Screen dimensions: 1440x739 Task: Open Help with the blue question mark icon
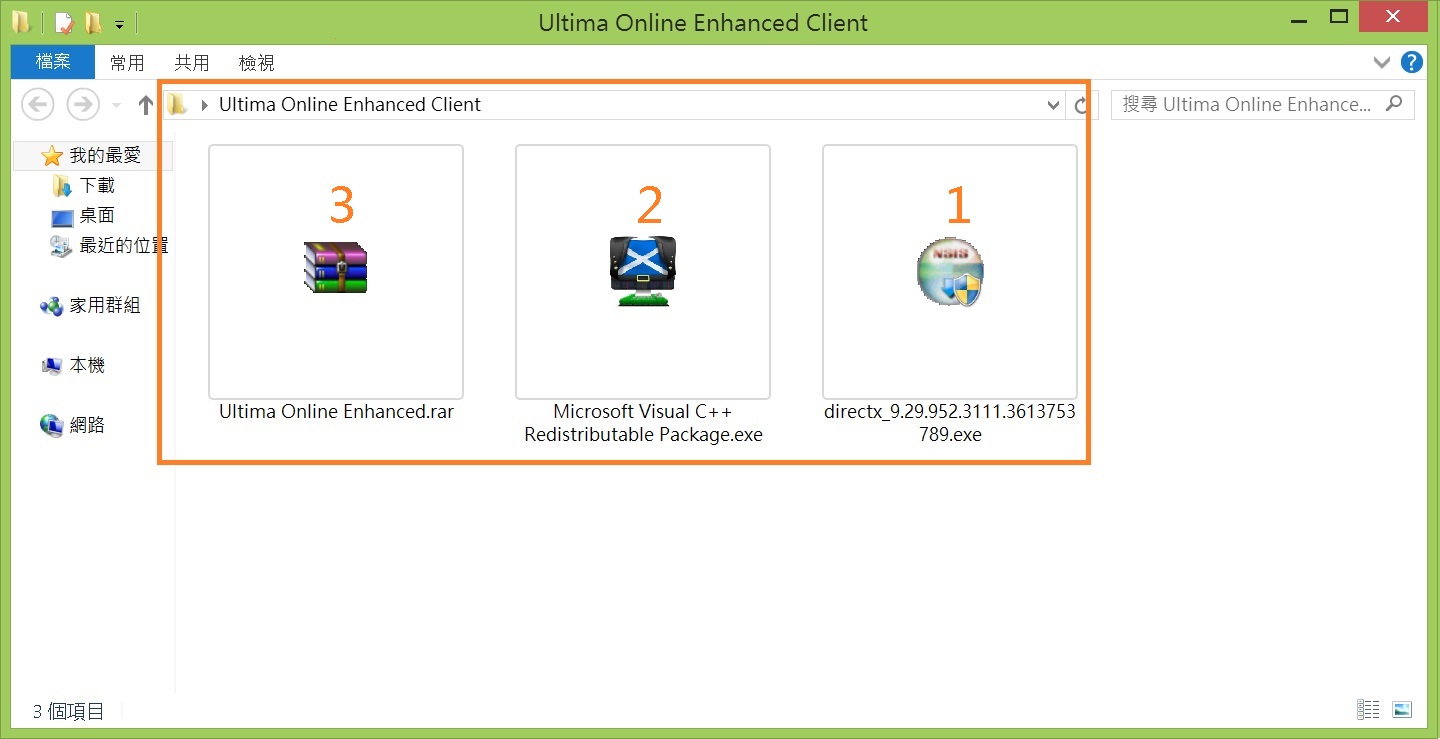click(1412, 63)
